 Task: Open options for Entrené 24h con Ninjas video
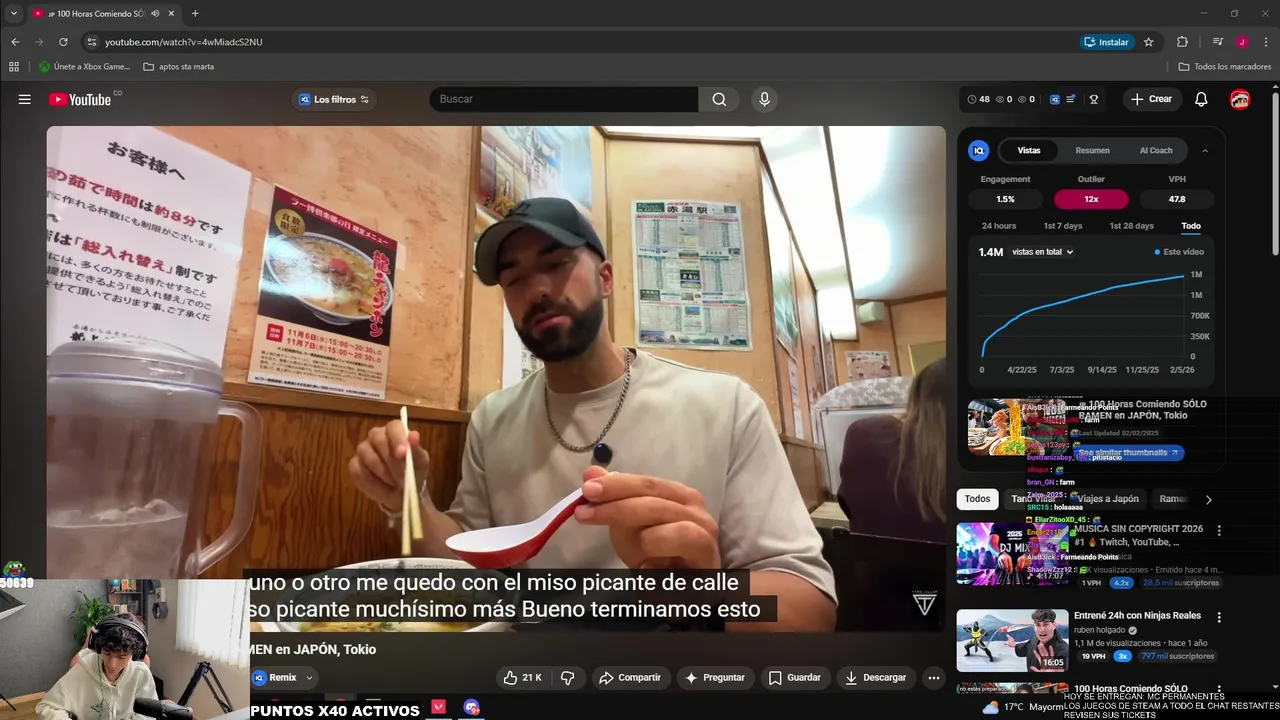coord(1218,617)
